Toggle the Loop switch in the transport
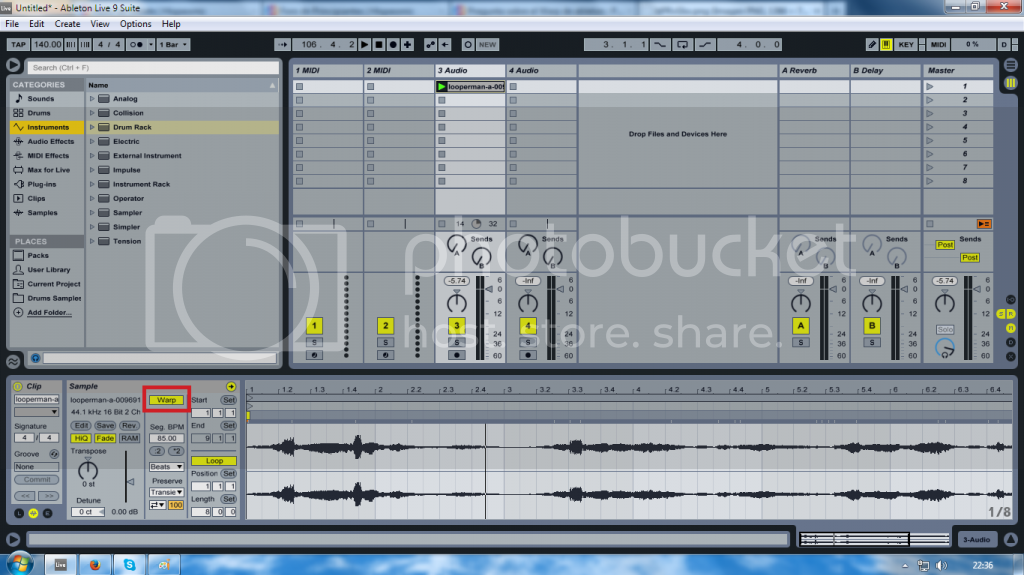 682,44
